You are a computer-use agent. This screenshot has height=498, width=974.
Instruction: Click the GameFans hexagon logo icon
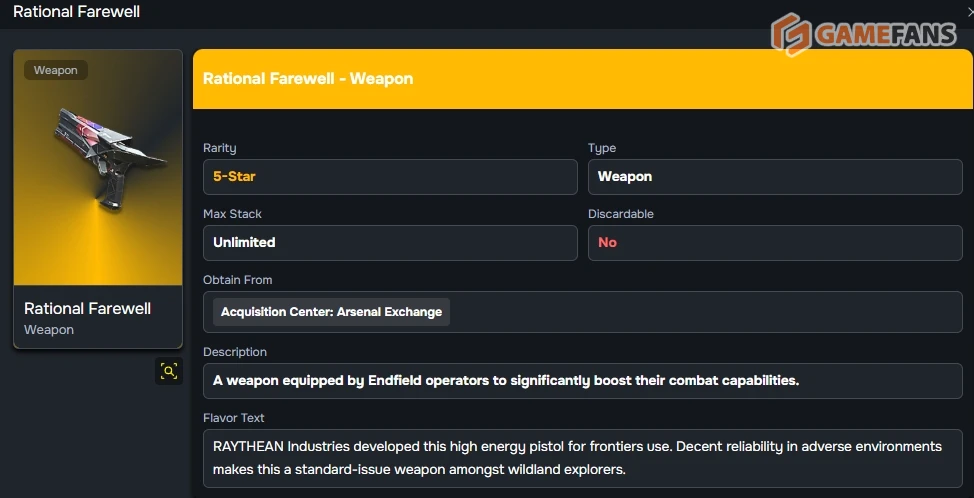tap(790, 34)
